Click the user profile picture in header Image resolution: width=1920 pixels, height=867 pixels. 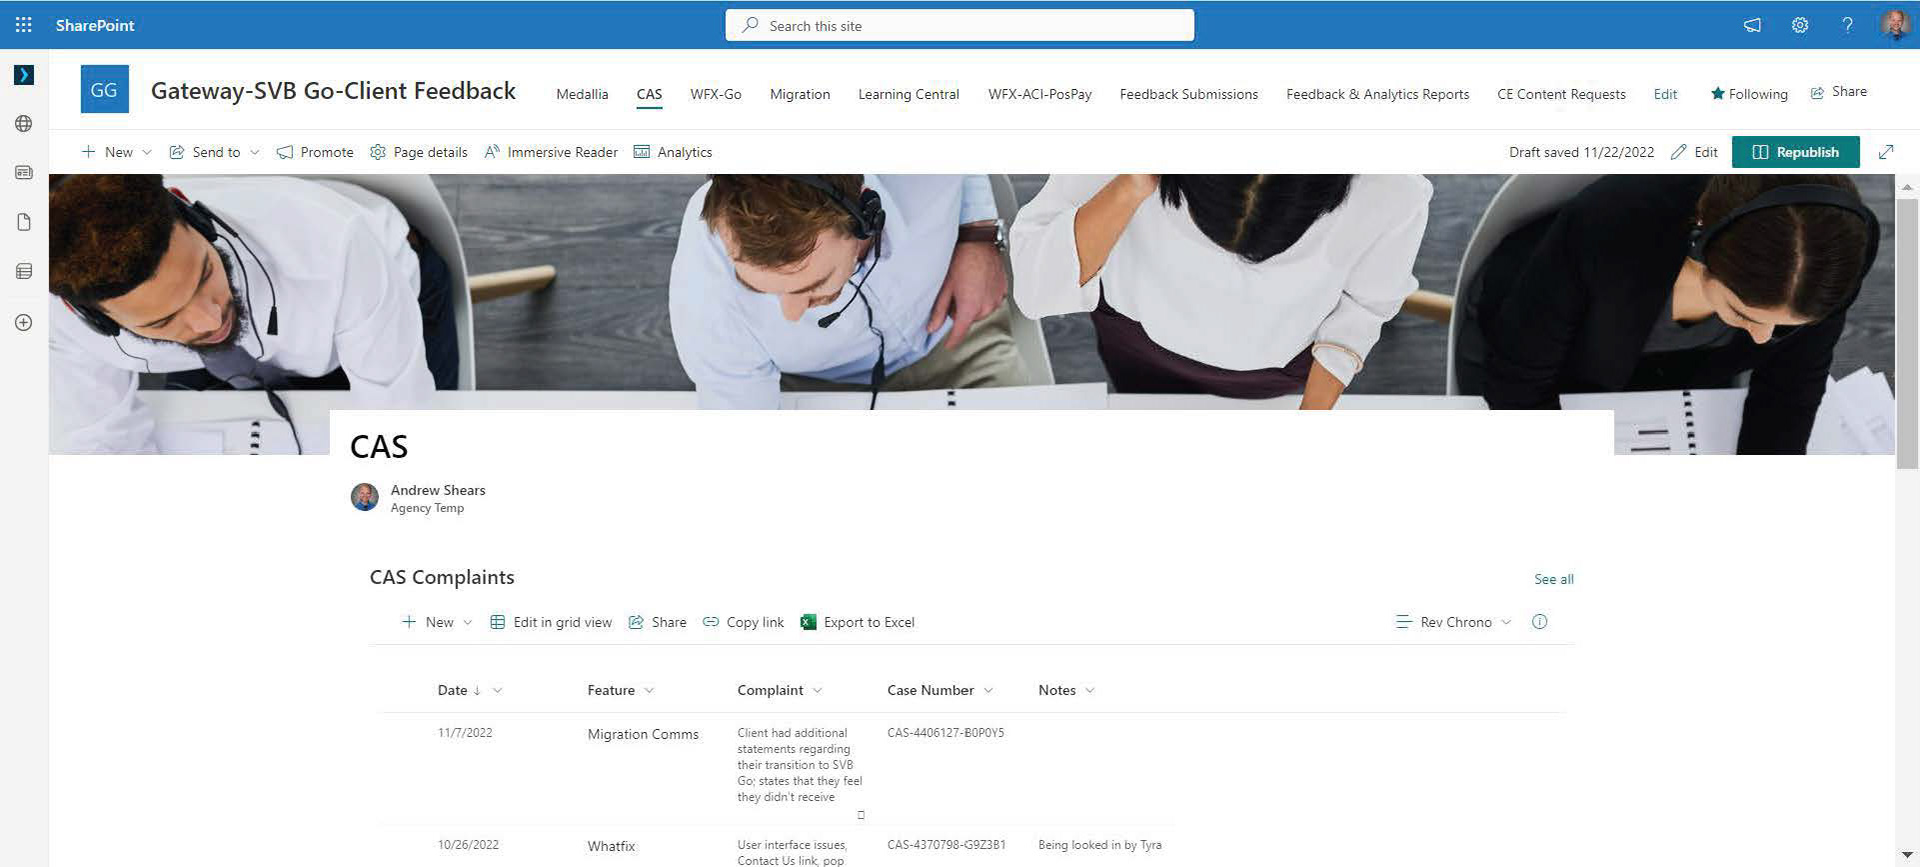tap(1895, 25)
